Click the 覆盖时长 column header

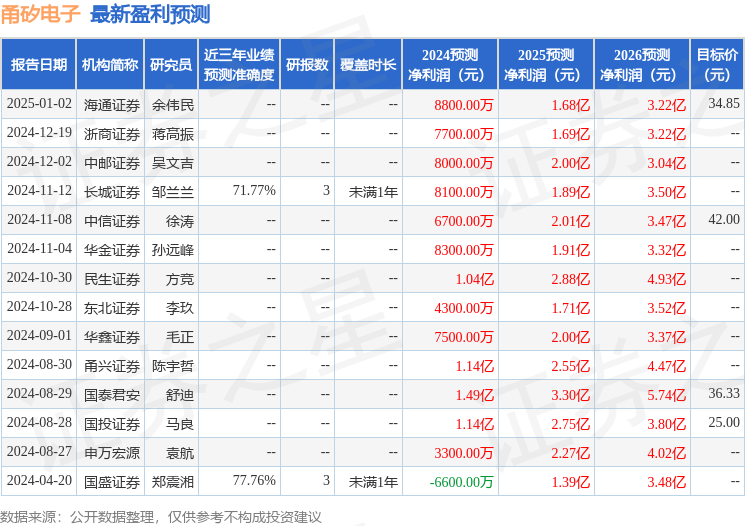(x=368, y=65)
